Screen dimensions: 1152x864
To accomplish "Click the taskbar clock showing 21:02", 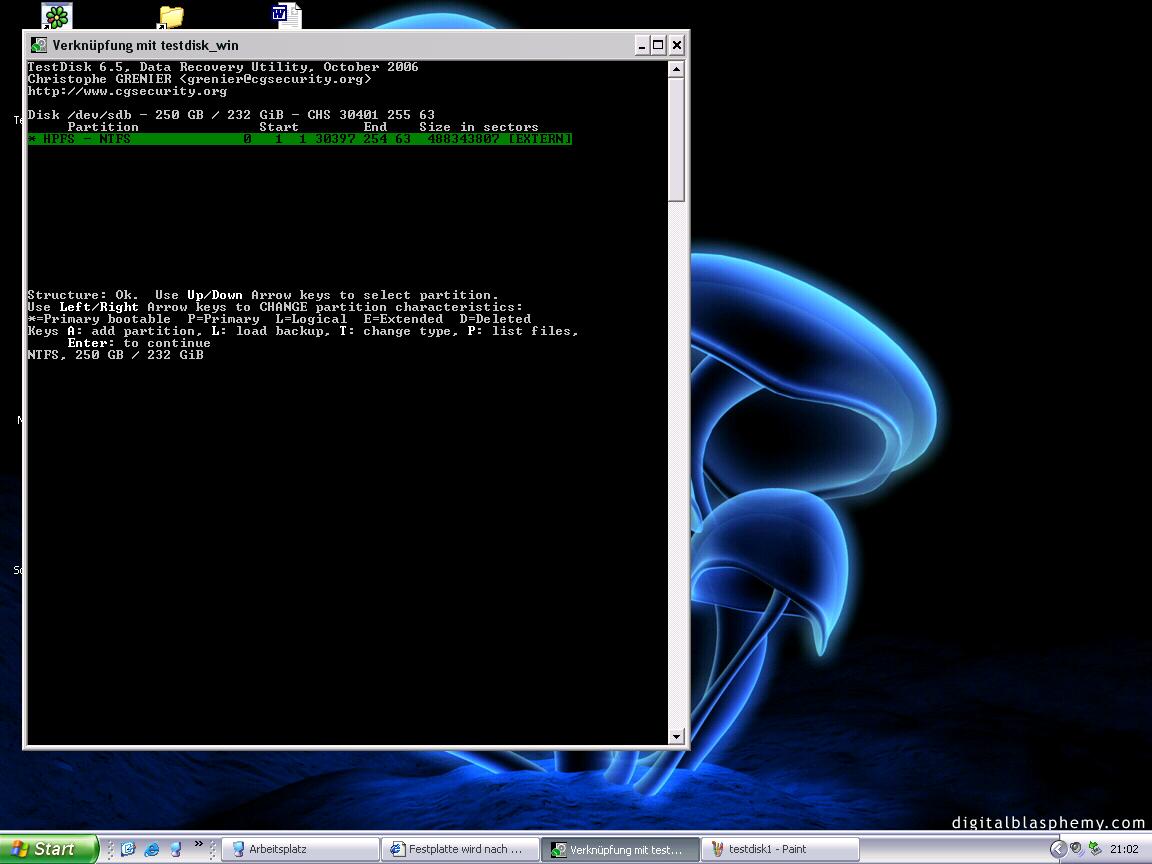I will click(1124, 849).
